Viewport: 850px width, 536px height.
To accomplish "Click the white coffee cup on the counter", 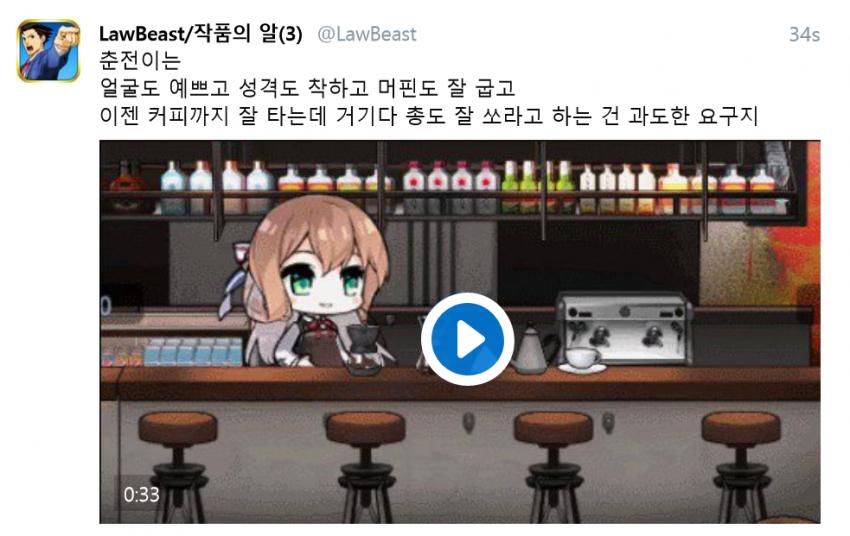I will click(x=583, y=360).
